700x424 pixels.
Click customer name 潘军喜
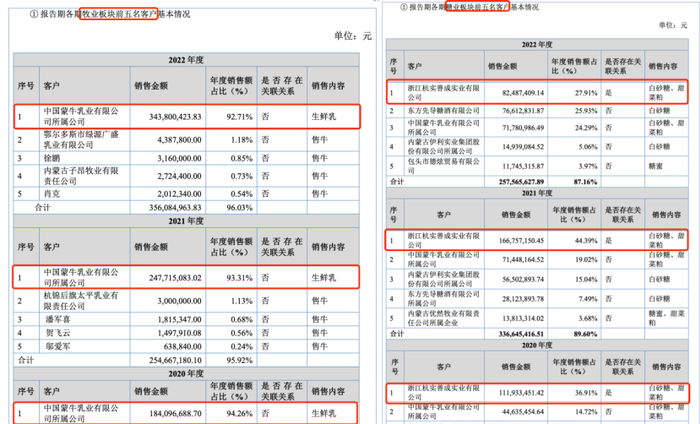58,320
